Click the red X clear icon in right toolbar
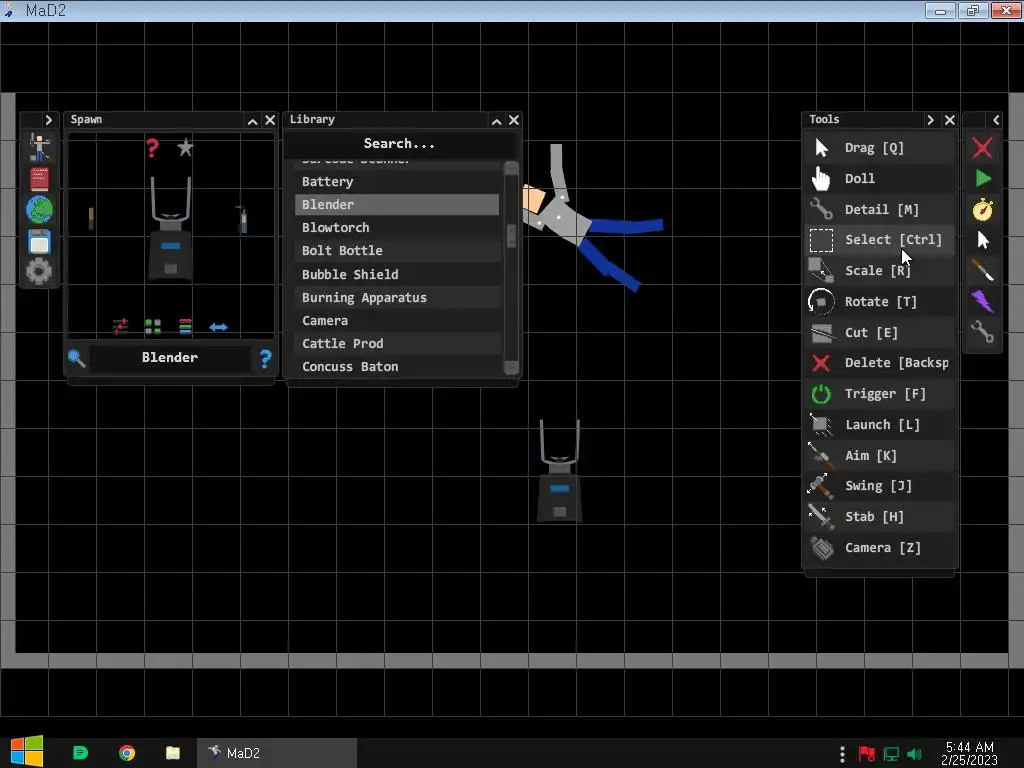 (x=982, y=148)
